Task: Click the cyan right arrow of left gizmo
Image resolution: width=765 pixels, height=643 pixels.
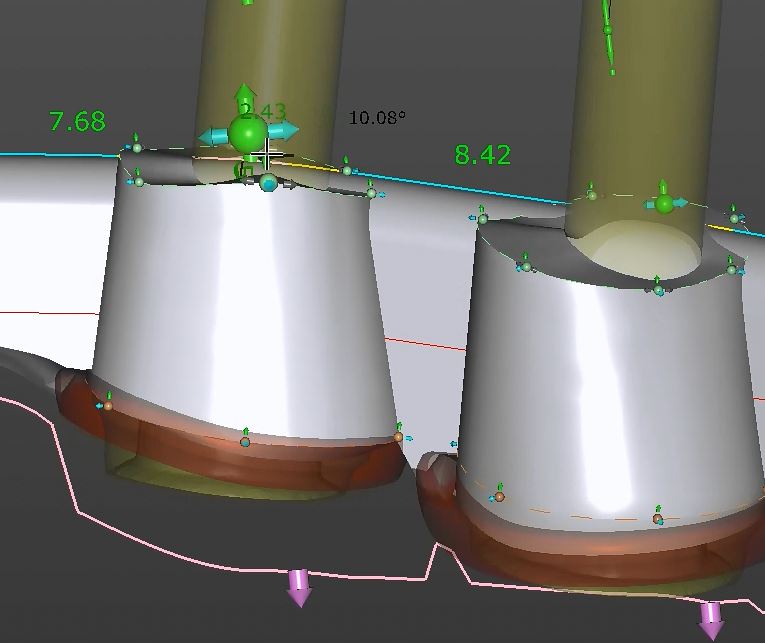Action: tap(286, 131)
